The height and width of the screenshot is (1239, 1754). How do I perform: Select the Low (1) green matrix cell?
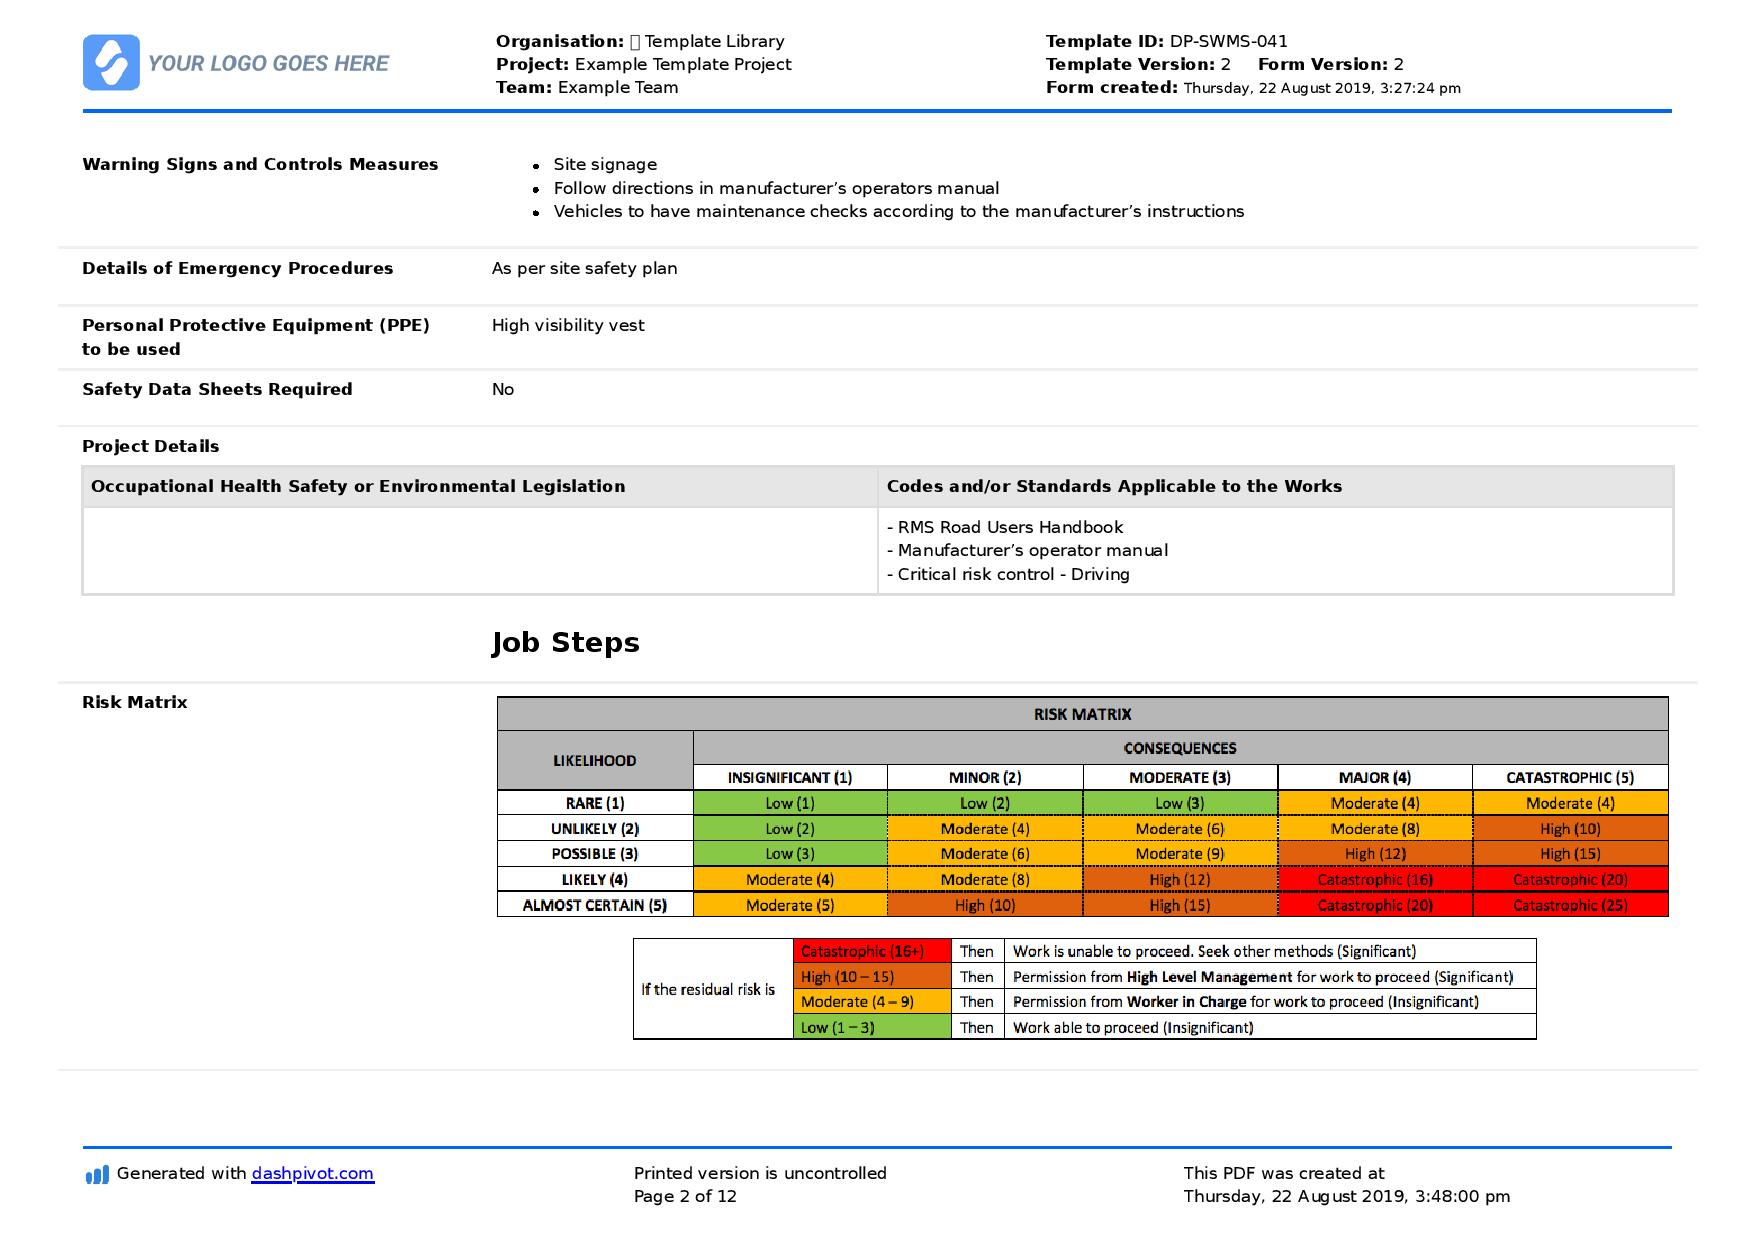(x=790, y=803)
